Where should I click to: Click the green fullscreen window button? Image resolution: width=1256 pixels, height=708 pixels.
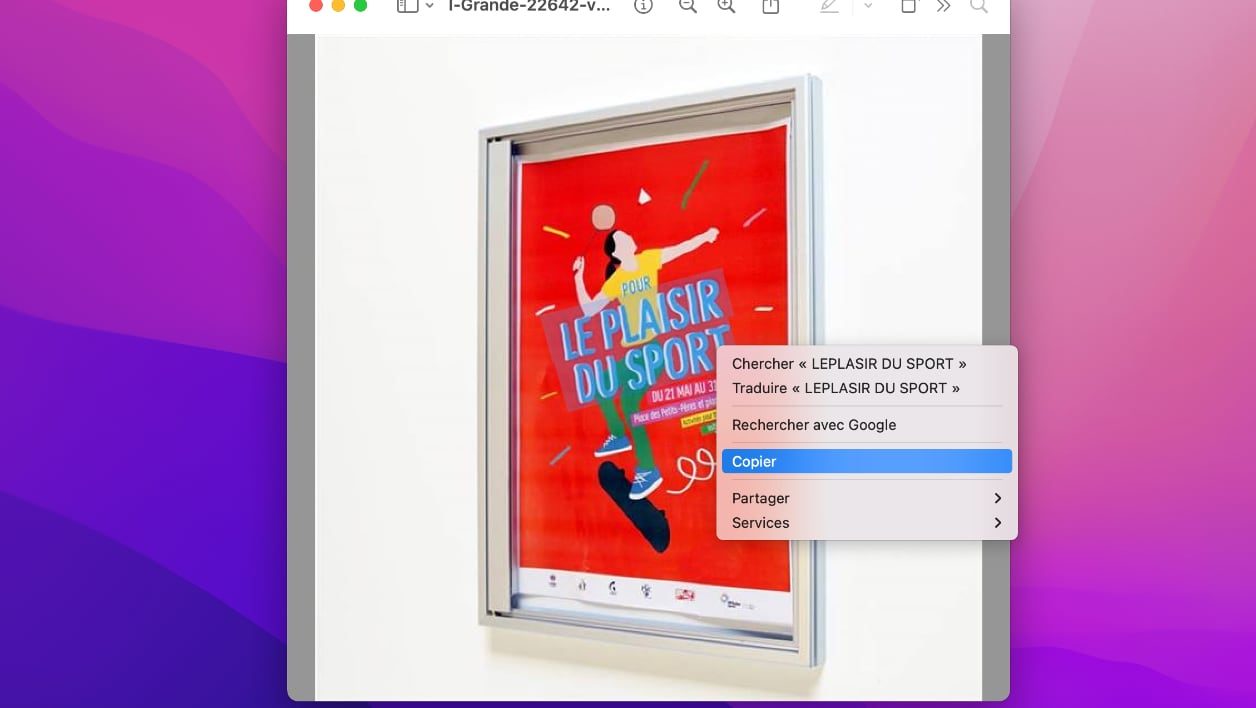click(x=360, y=5)
